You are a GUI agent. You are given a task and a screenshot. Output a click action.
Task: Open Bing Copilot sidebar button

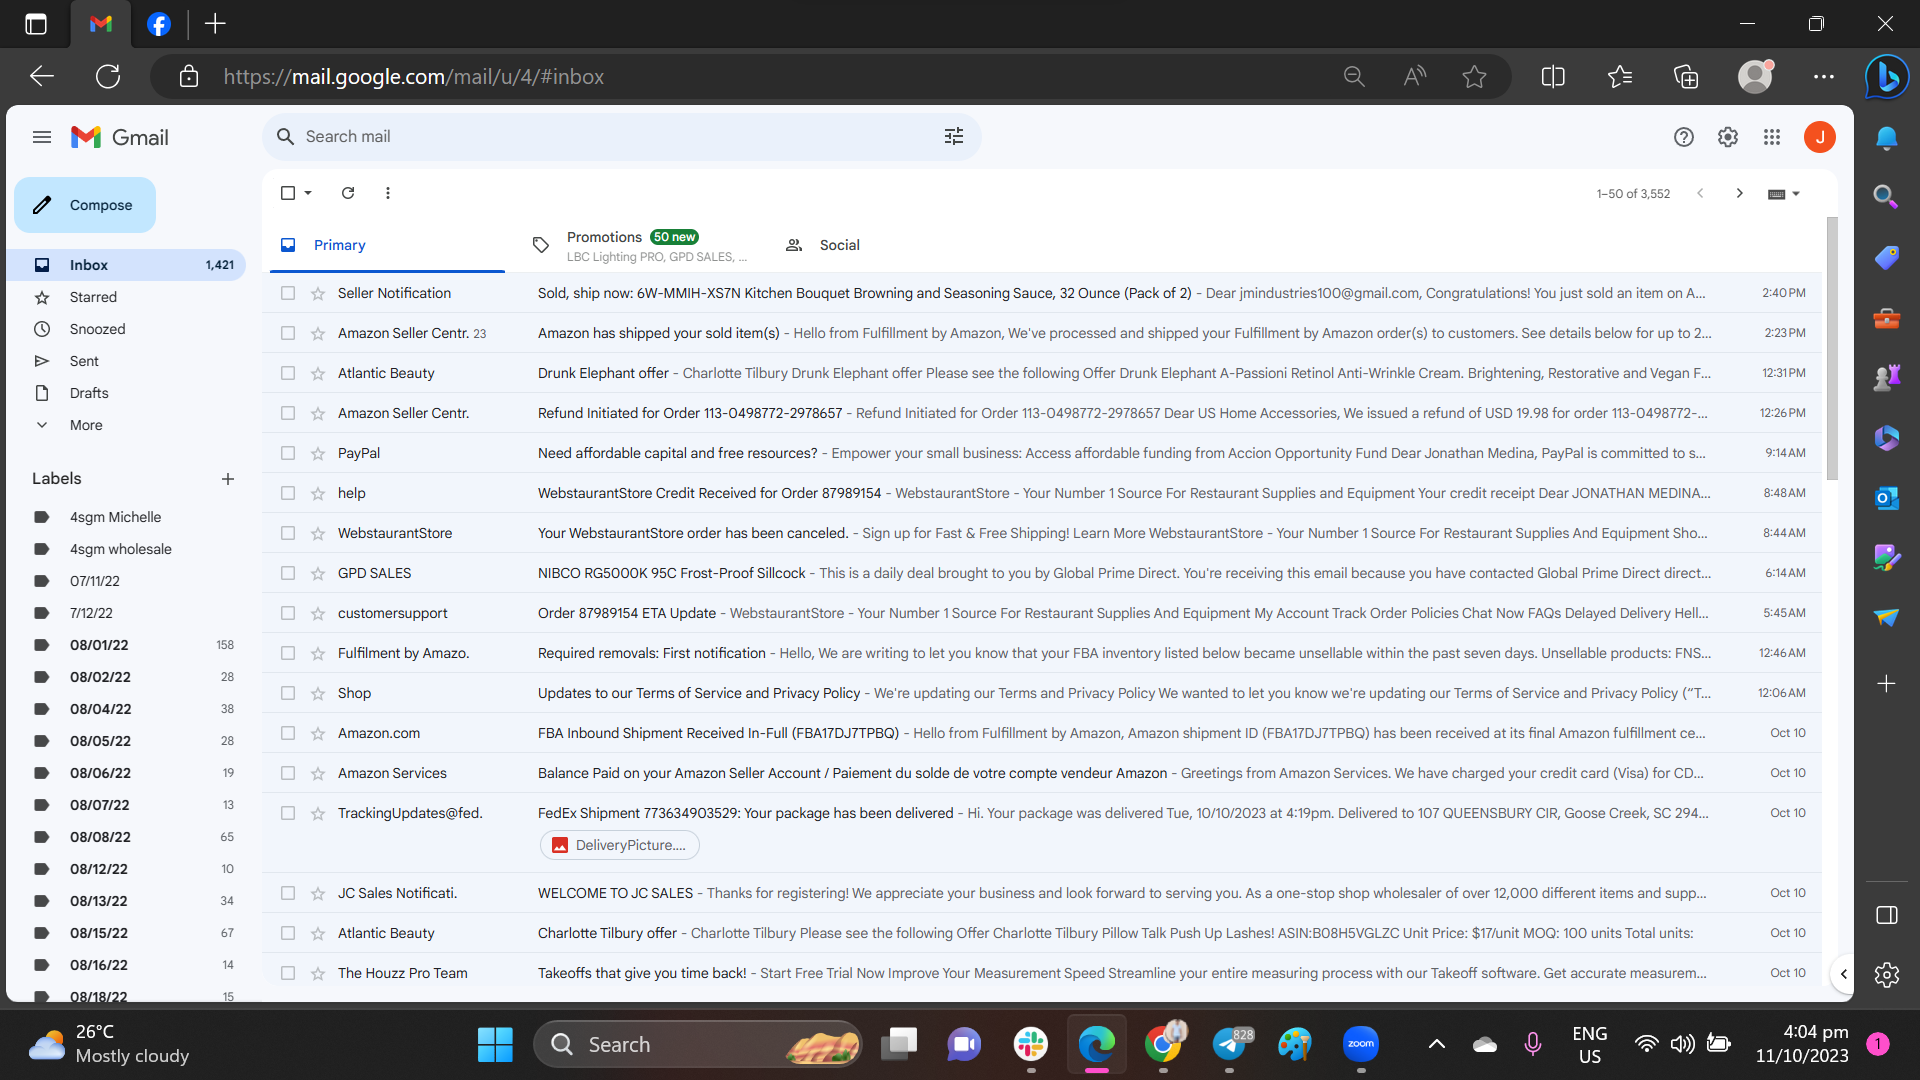point(1887,76)
